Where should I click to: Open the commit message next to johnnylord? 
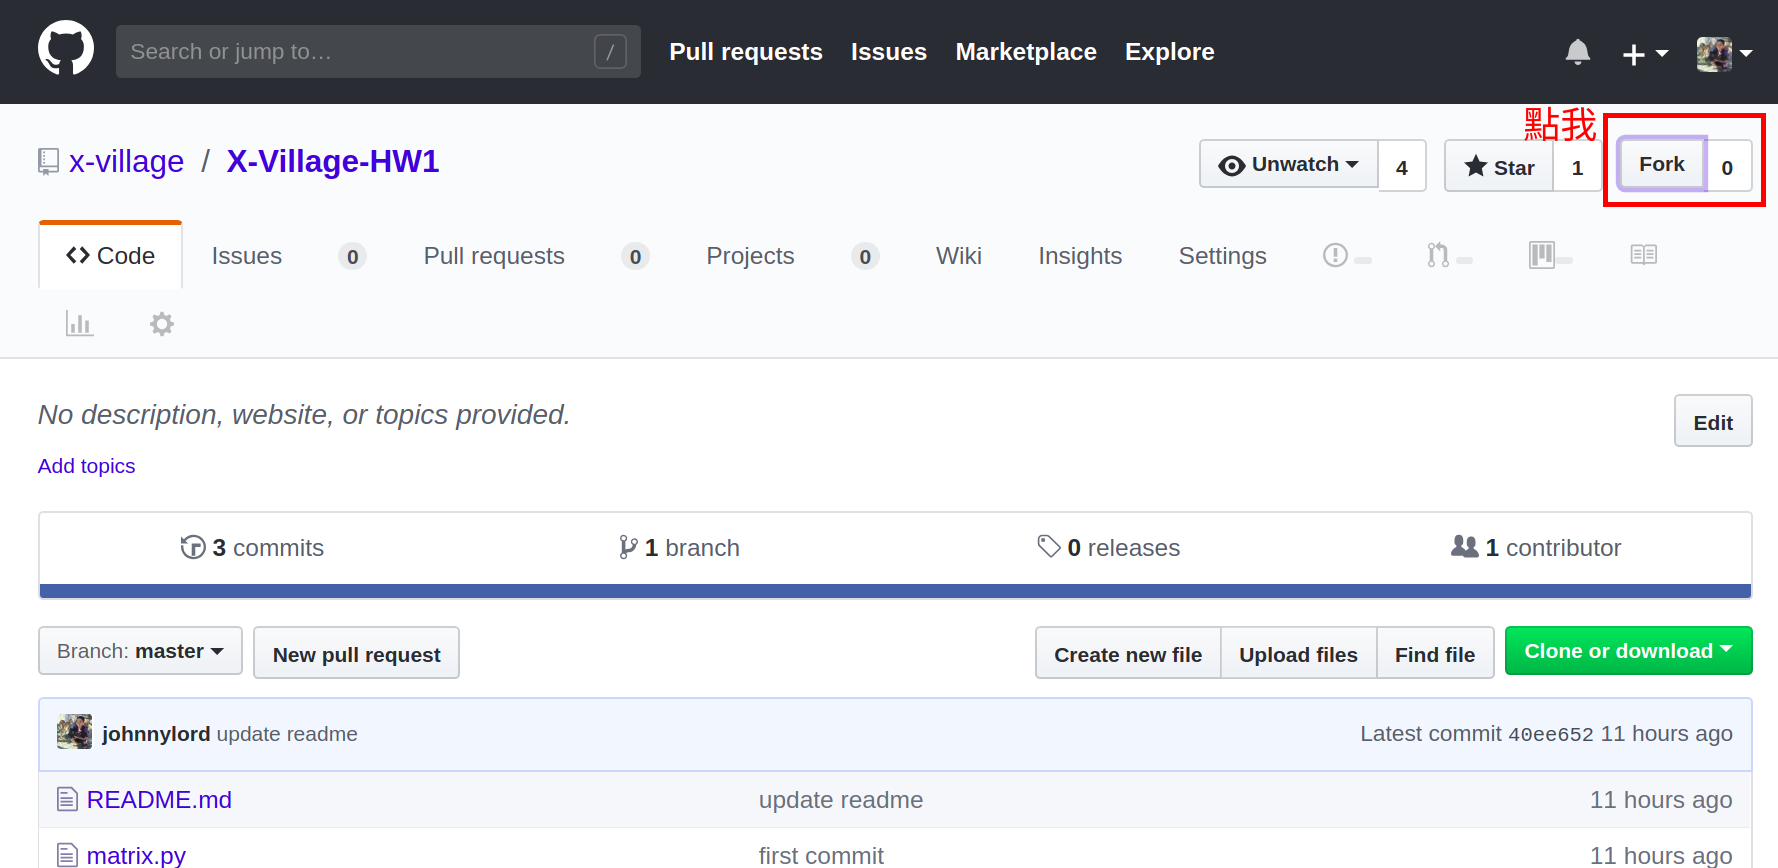pos(287,734)
